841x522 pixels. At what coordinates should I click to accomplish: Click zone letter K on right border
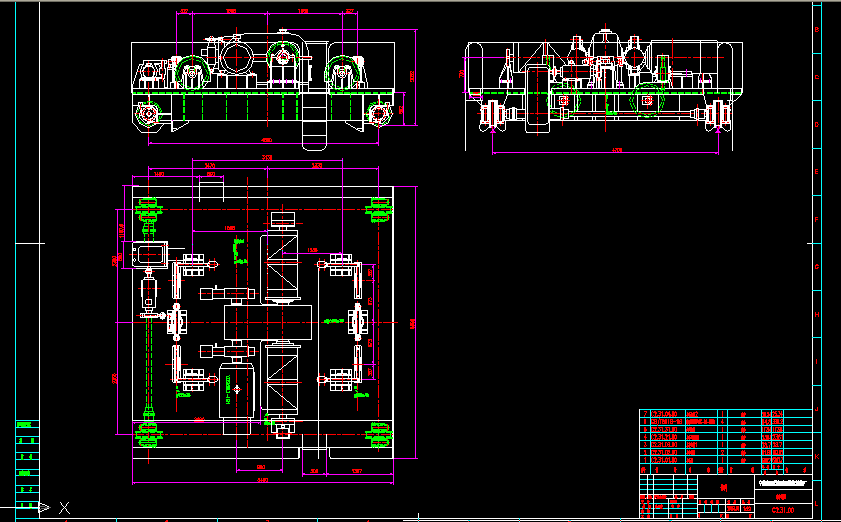click(x=817, y=456)
